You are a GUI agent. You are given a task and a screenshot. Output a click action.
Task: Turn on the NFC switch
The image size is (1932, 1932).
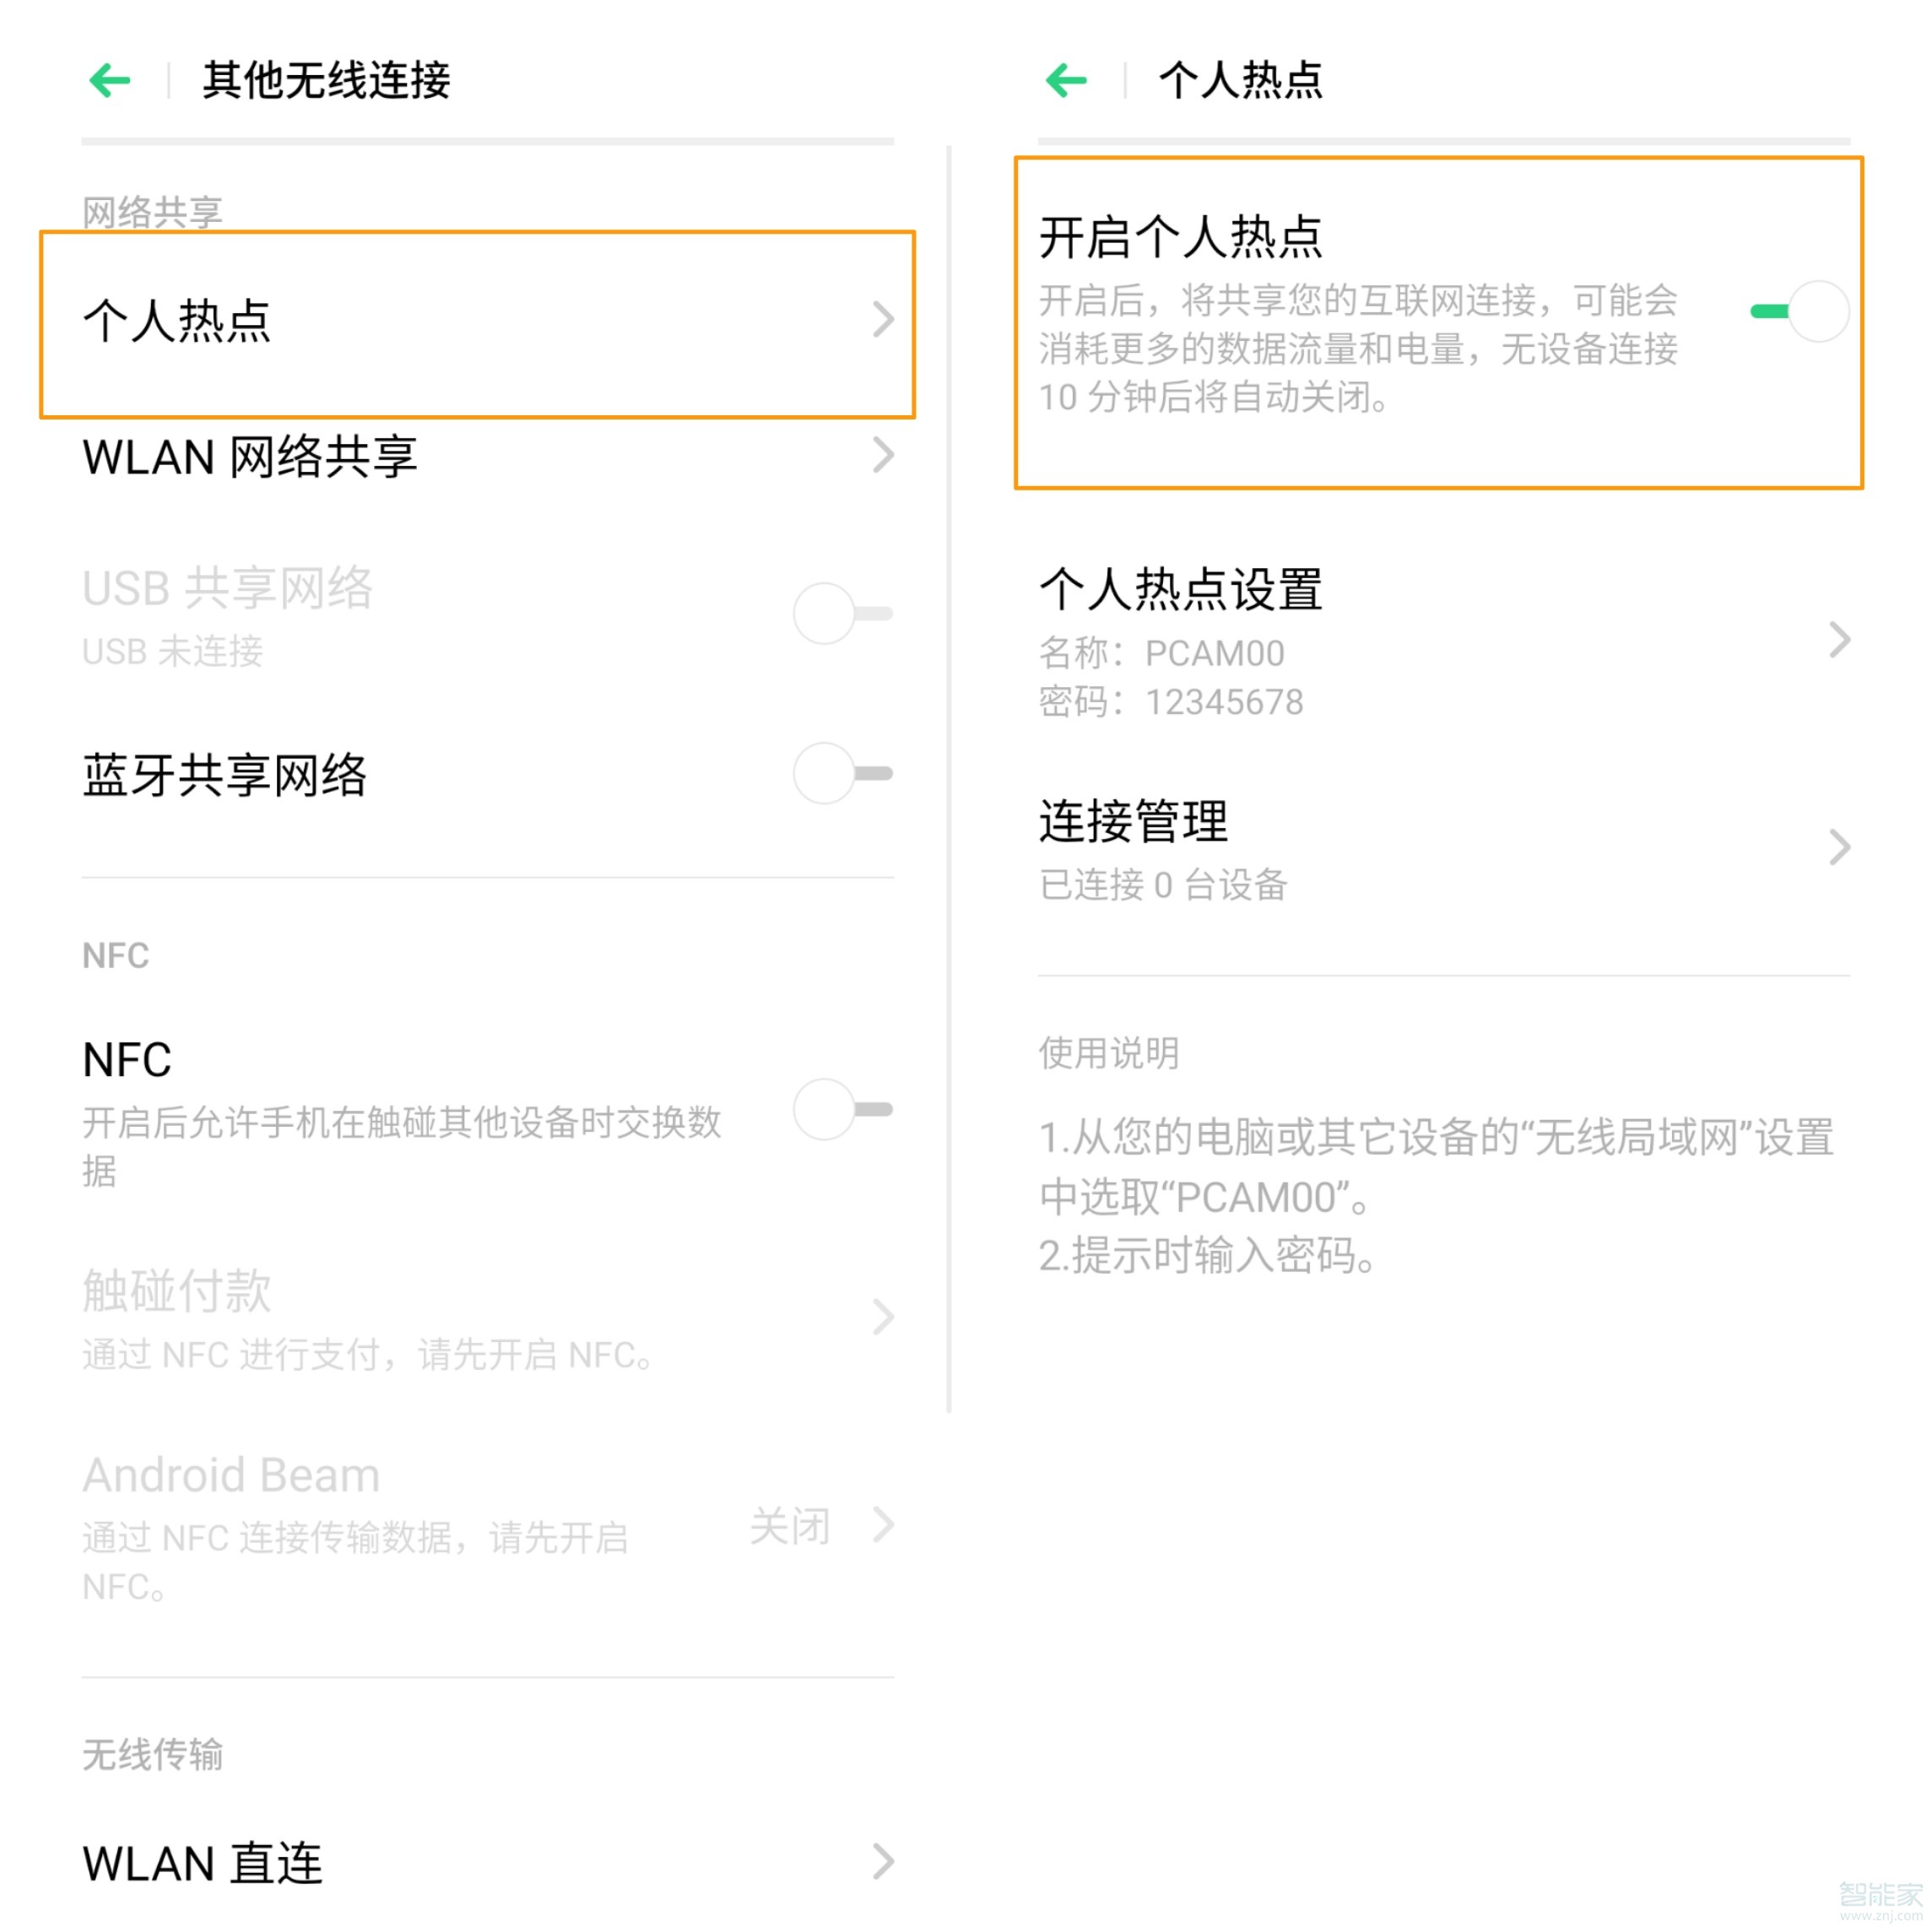tap(843, 1108)
